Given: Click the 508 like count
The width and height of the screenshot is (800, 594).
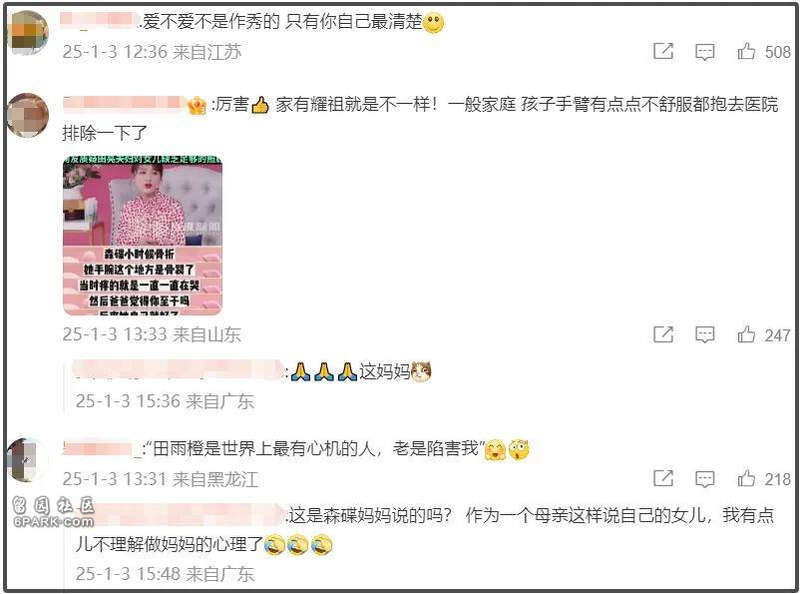Looking at the screenshot, I should [778, 52].
